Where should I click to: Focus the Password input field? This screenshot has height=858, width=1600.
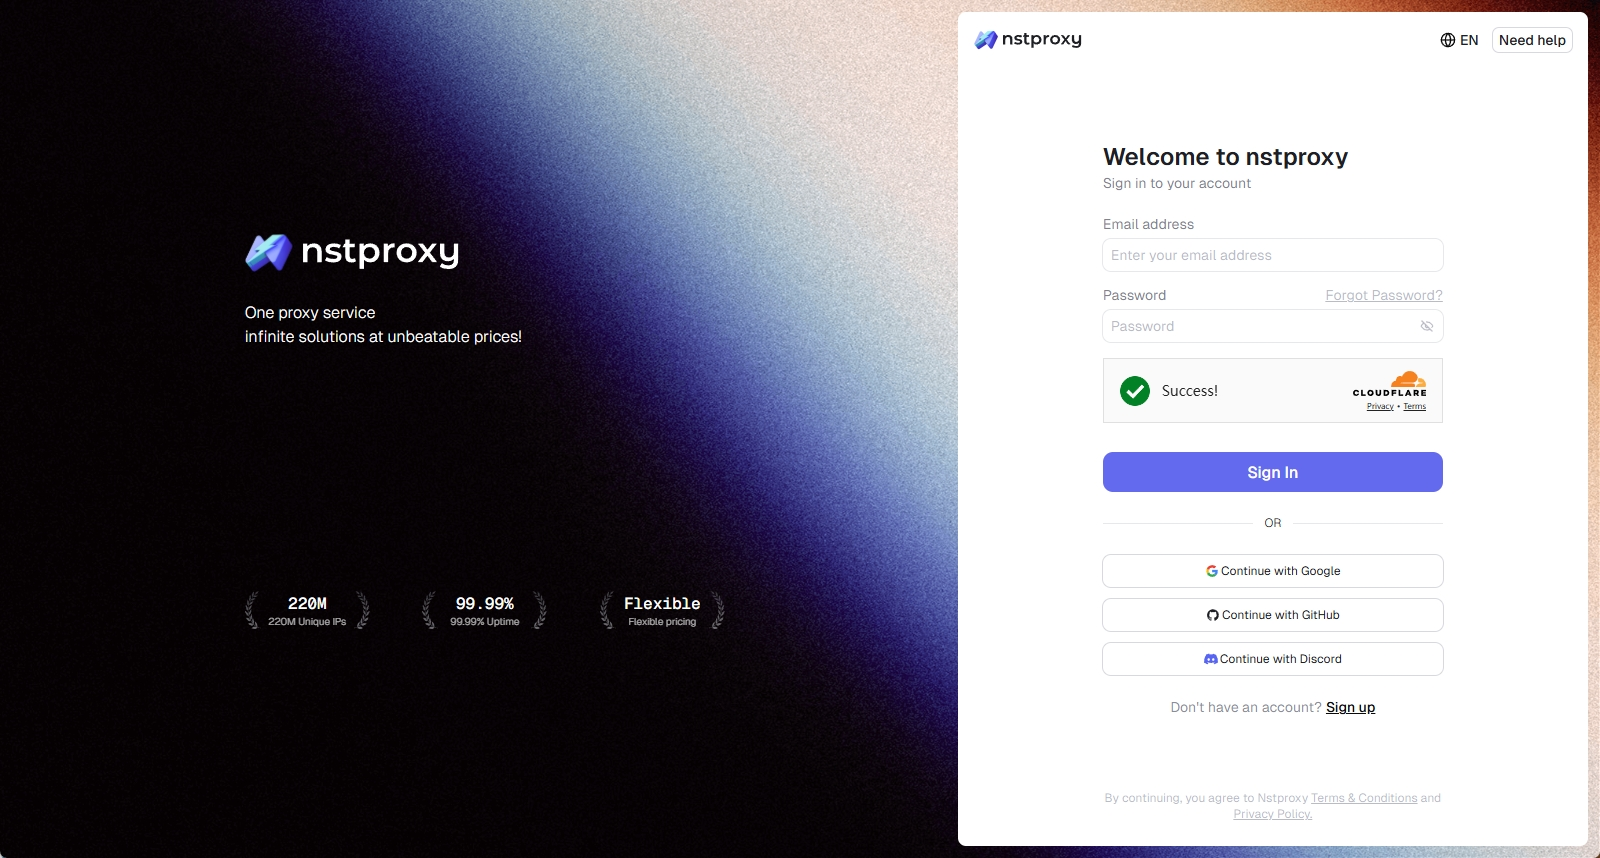1272,326
